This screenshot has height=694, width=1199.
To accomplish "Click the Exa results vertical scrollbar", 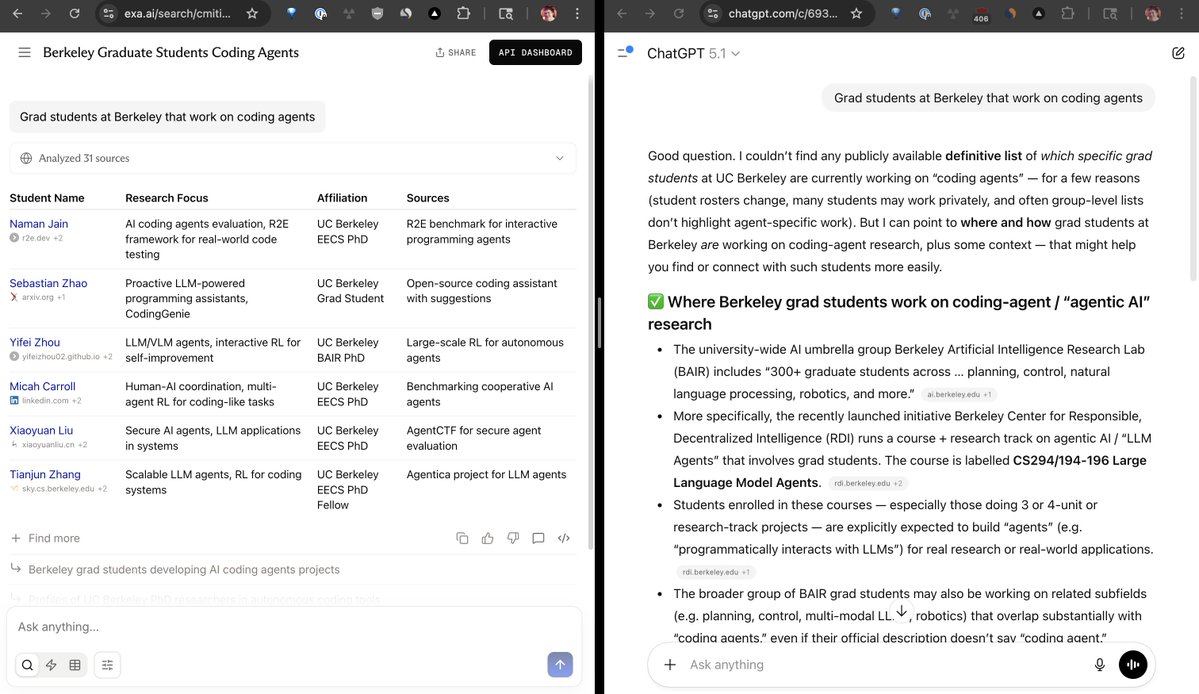I will pos(590,313).
